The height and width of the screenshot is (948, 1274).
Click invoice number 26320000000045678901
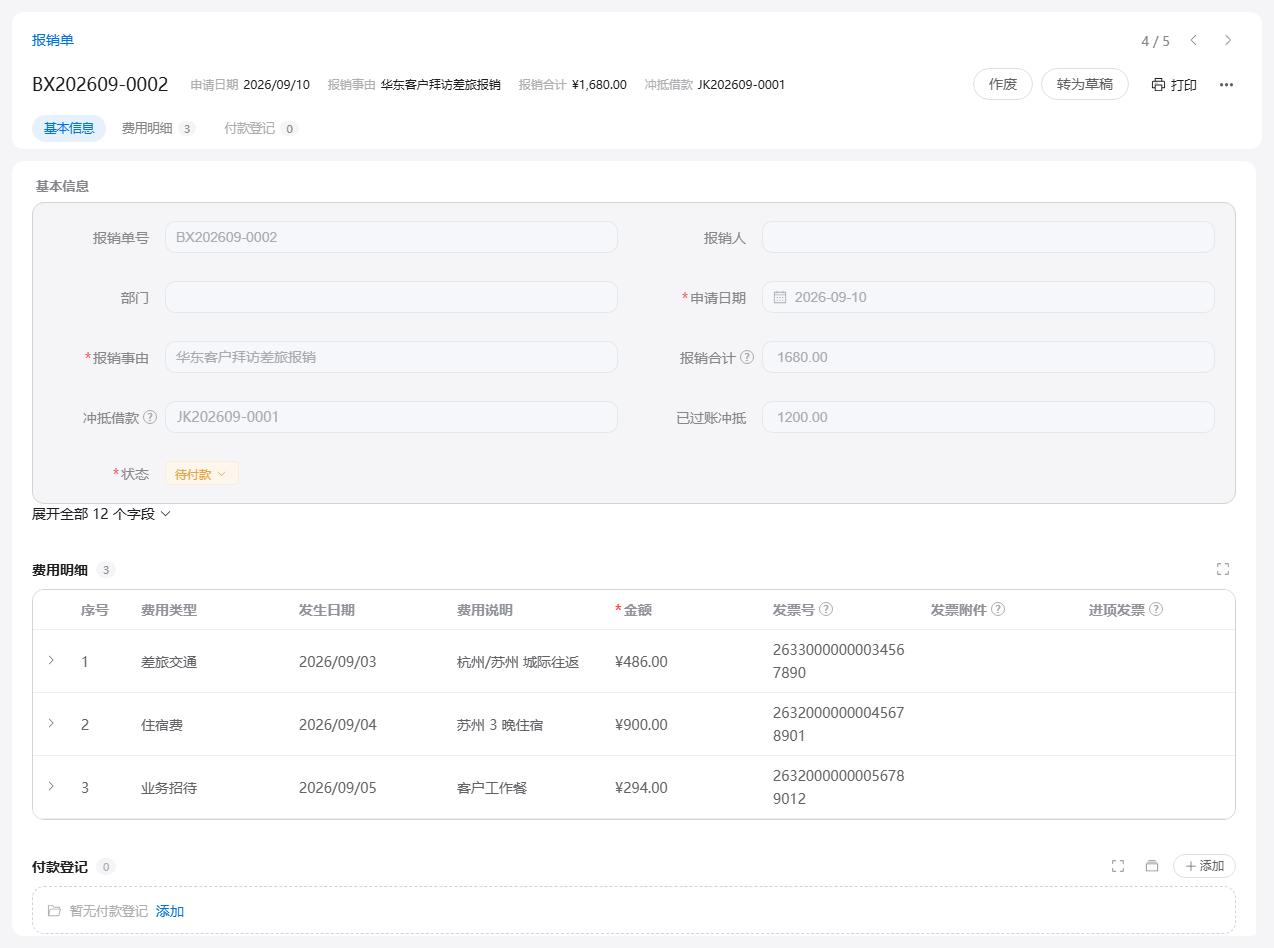[x=839, y=724]
